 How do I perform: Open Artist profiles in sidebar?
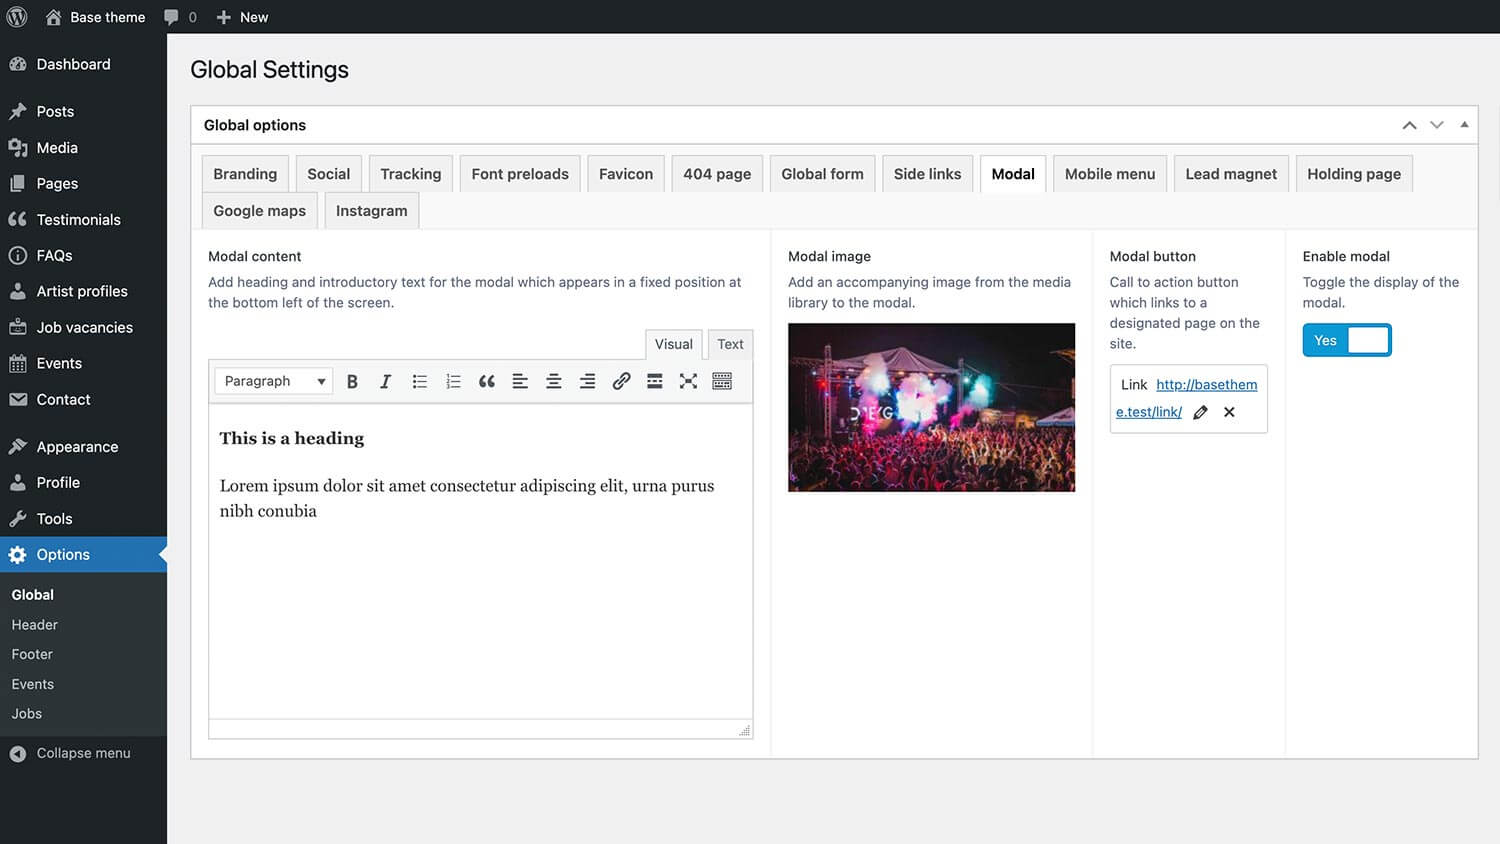coord(82,291)
